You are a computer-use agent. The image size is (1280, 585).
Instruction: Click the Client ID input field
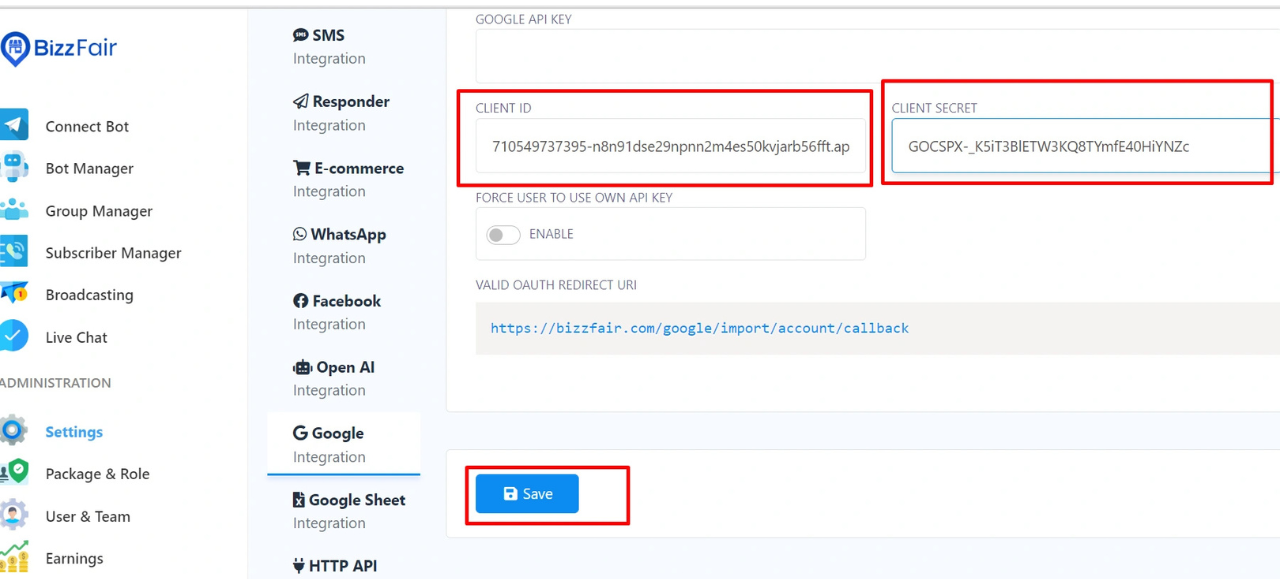671,146
